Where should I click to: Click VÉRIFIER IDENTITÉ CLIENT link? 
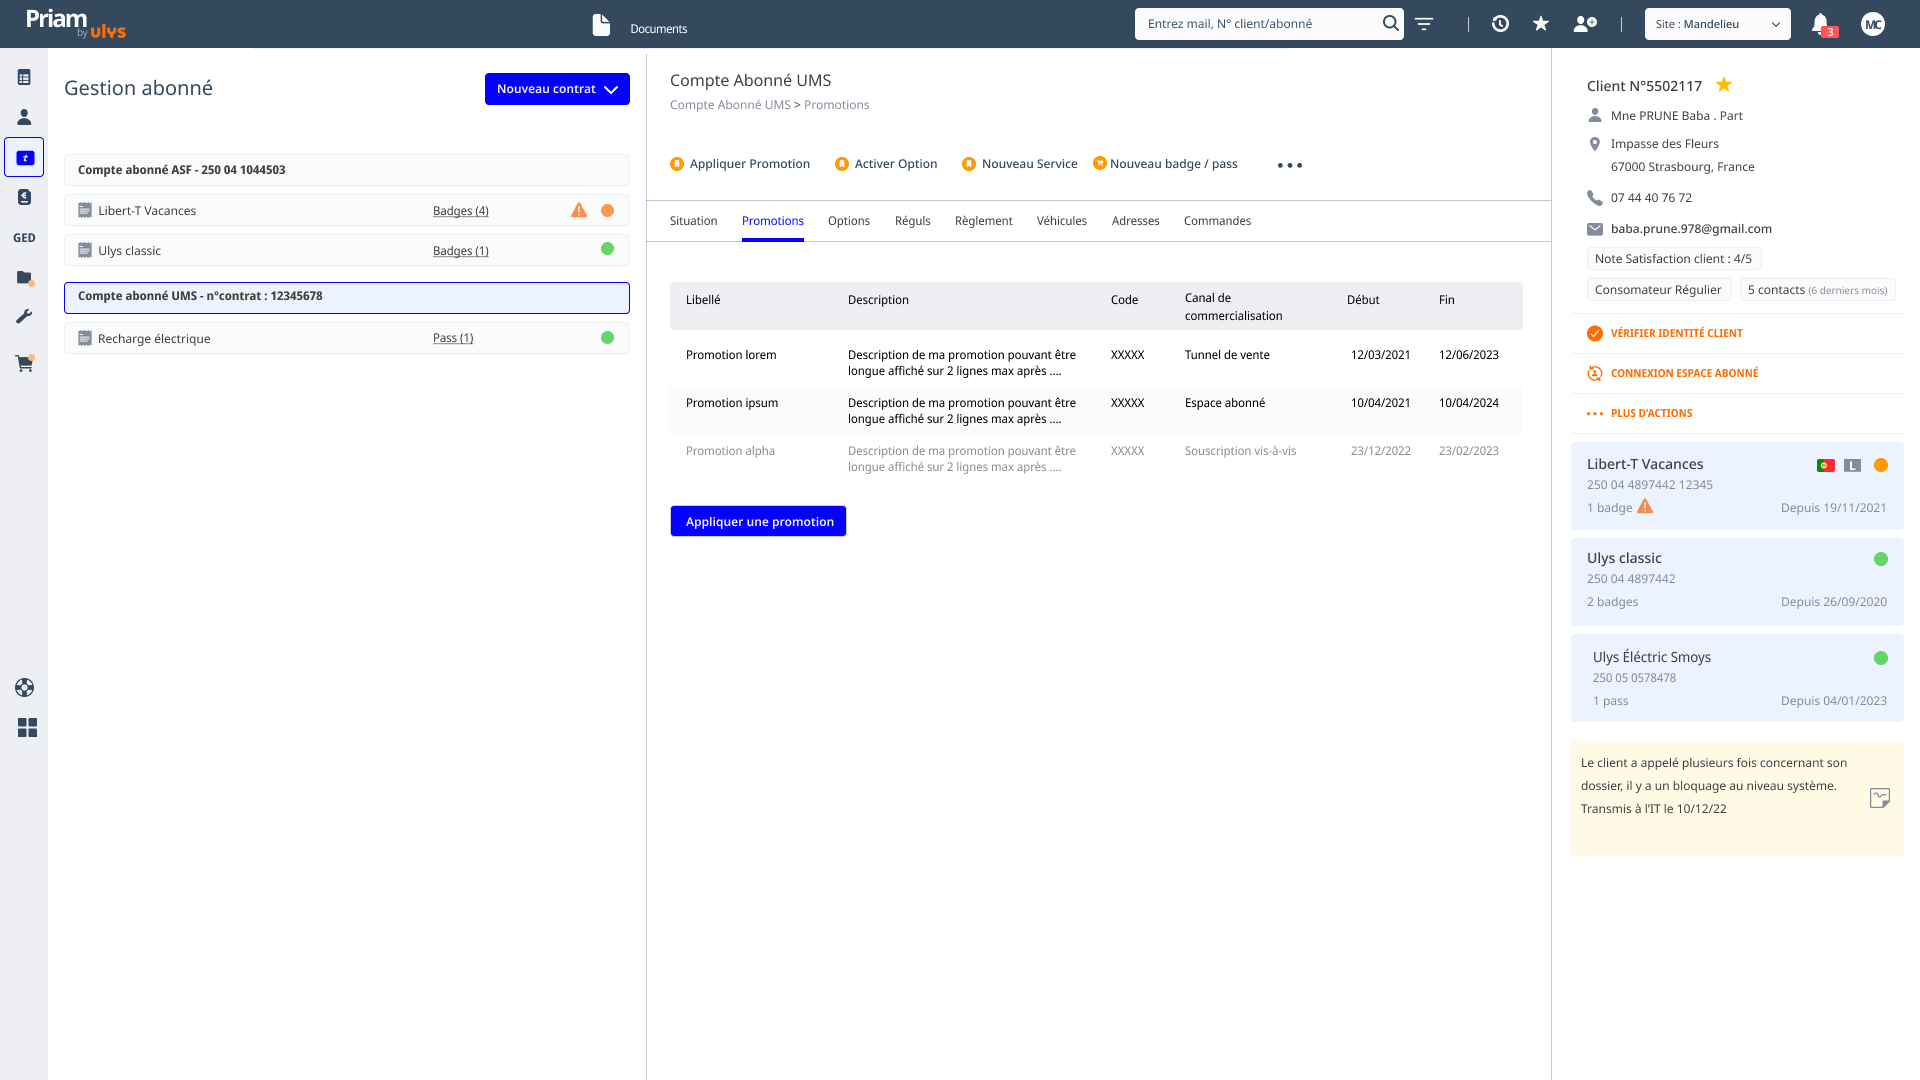coord(1676,333)
